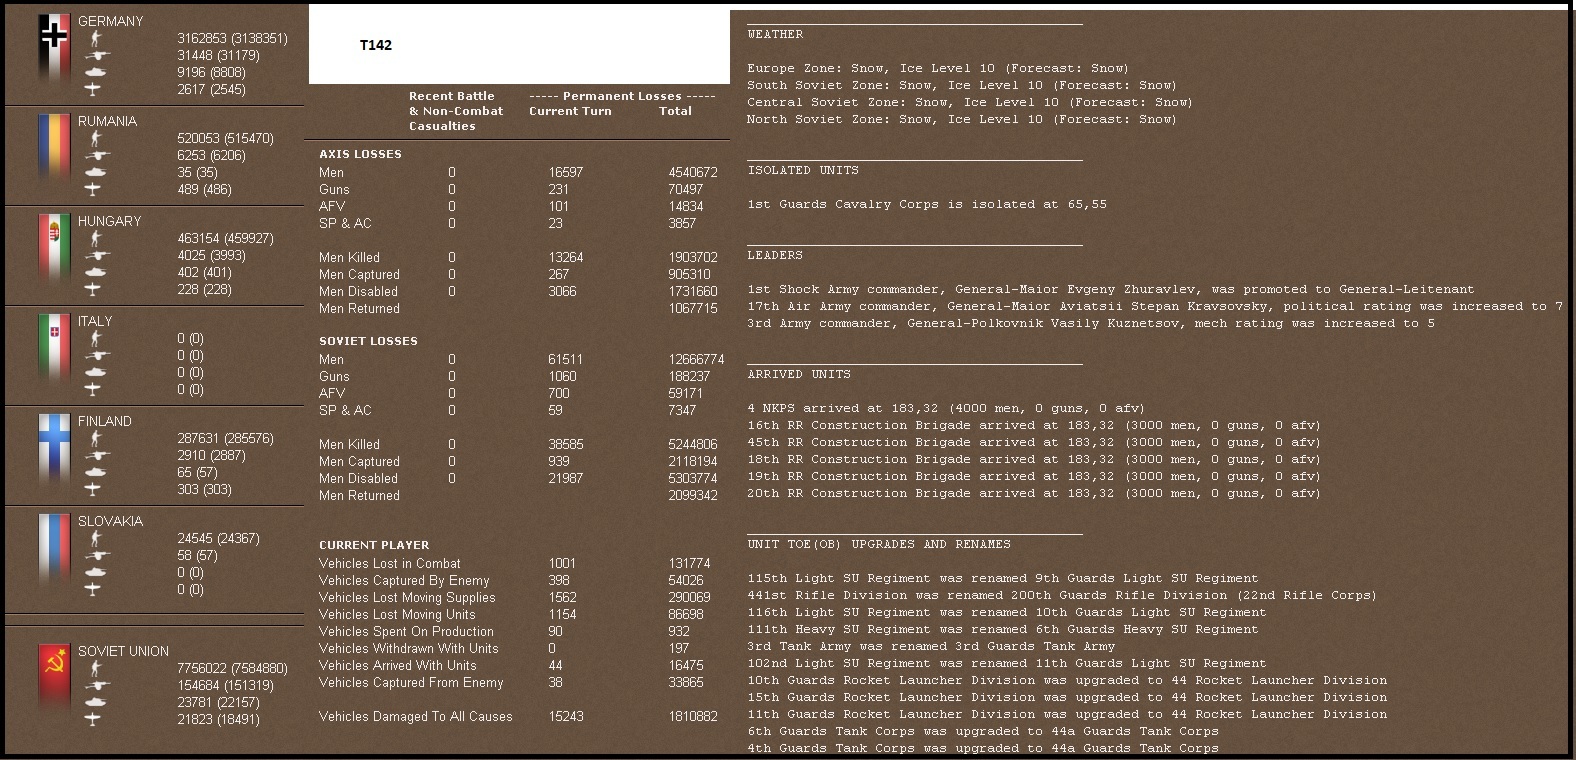Click Finland manpower value 287631 (285576)
1576x760 pixels.
225,438
